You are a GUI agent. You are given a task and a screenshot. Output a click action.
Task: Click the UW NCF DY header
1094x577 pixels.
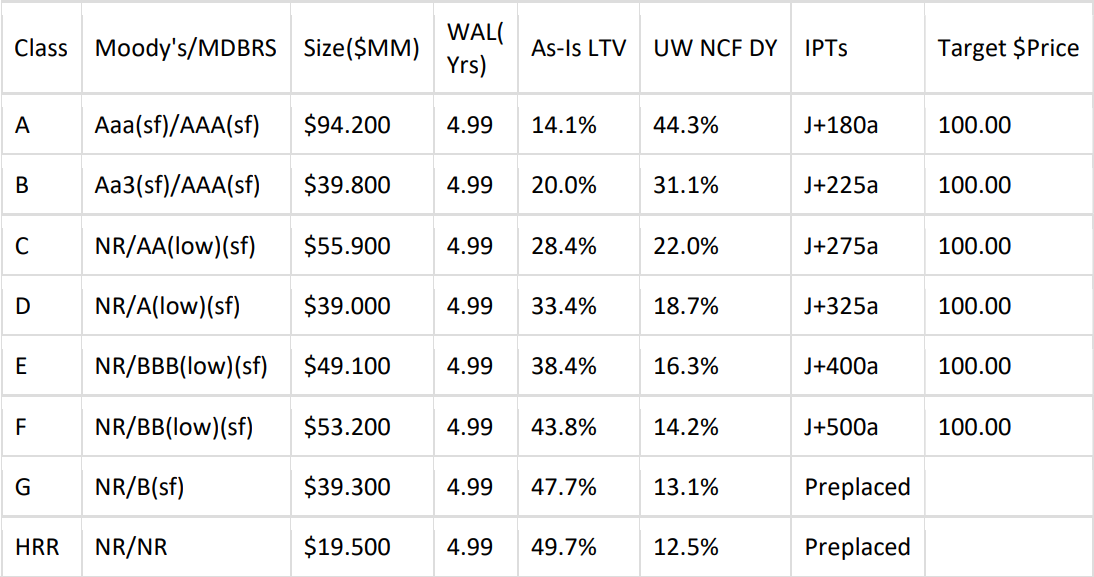point(714,48)
